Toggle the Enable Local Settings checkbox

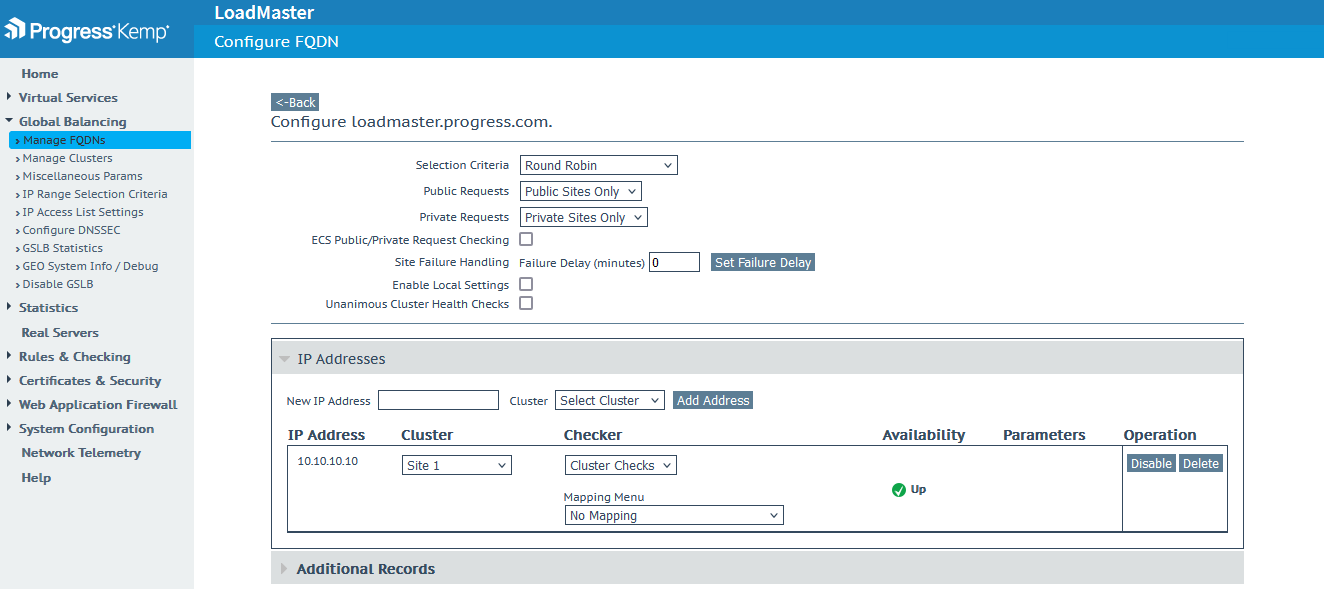click(526, 284)
